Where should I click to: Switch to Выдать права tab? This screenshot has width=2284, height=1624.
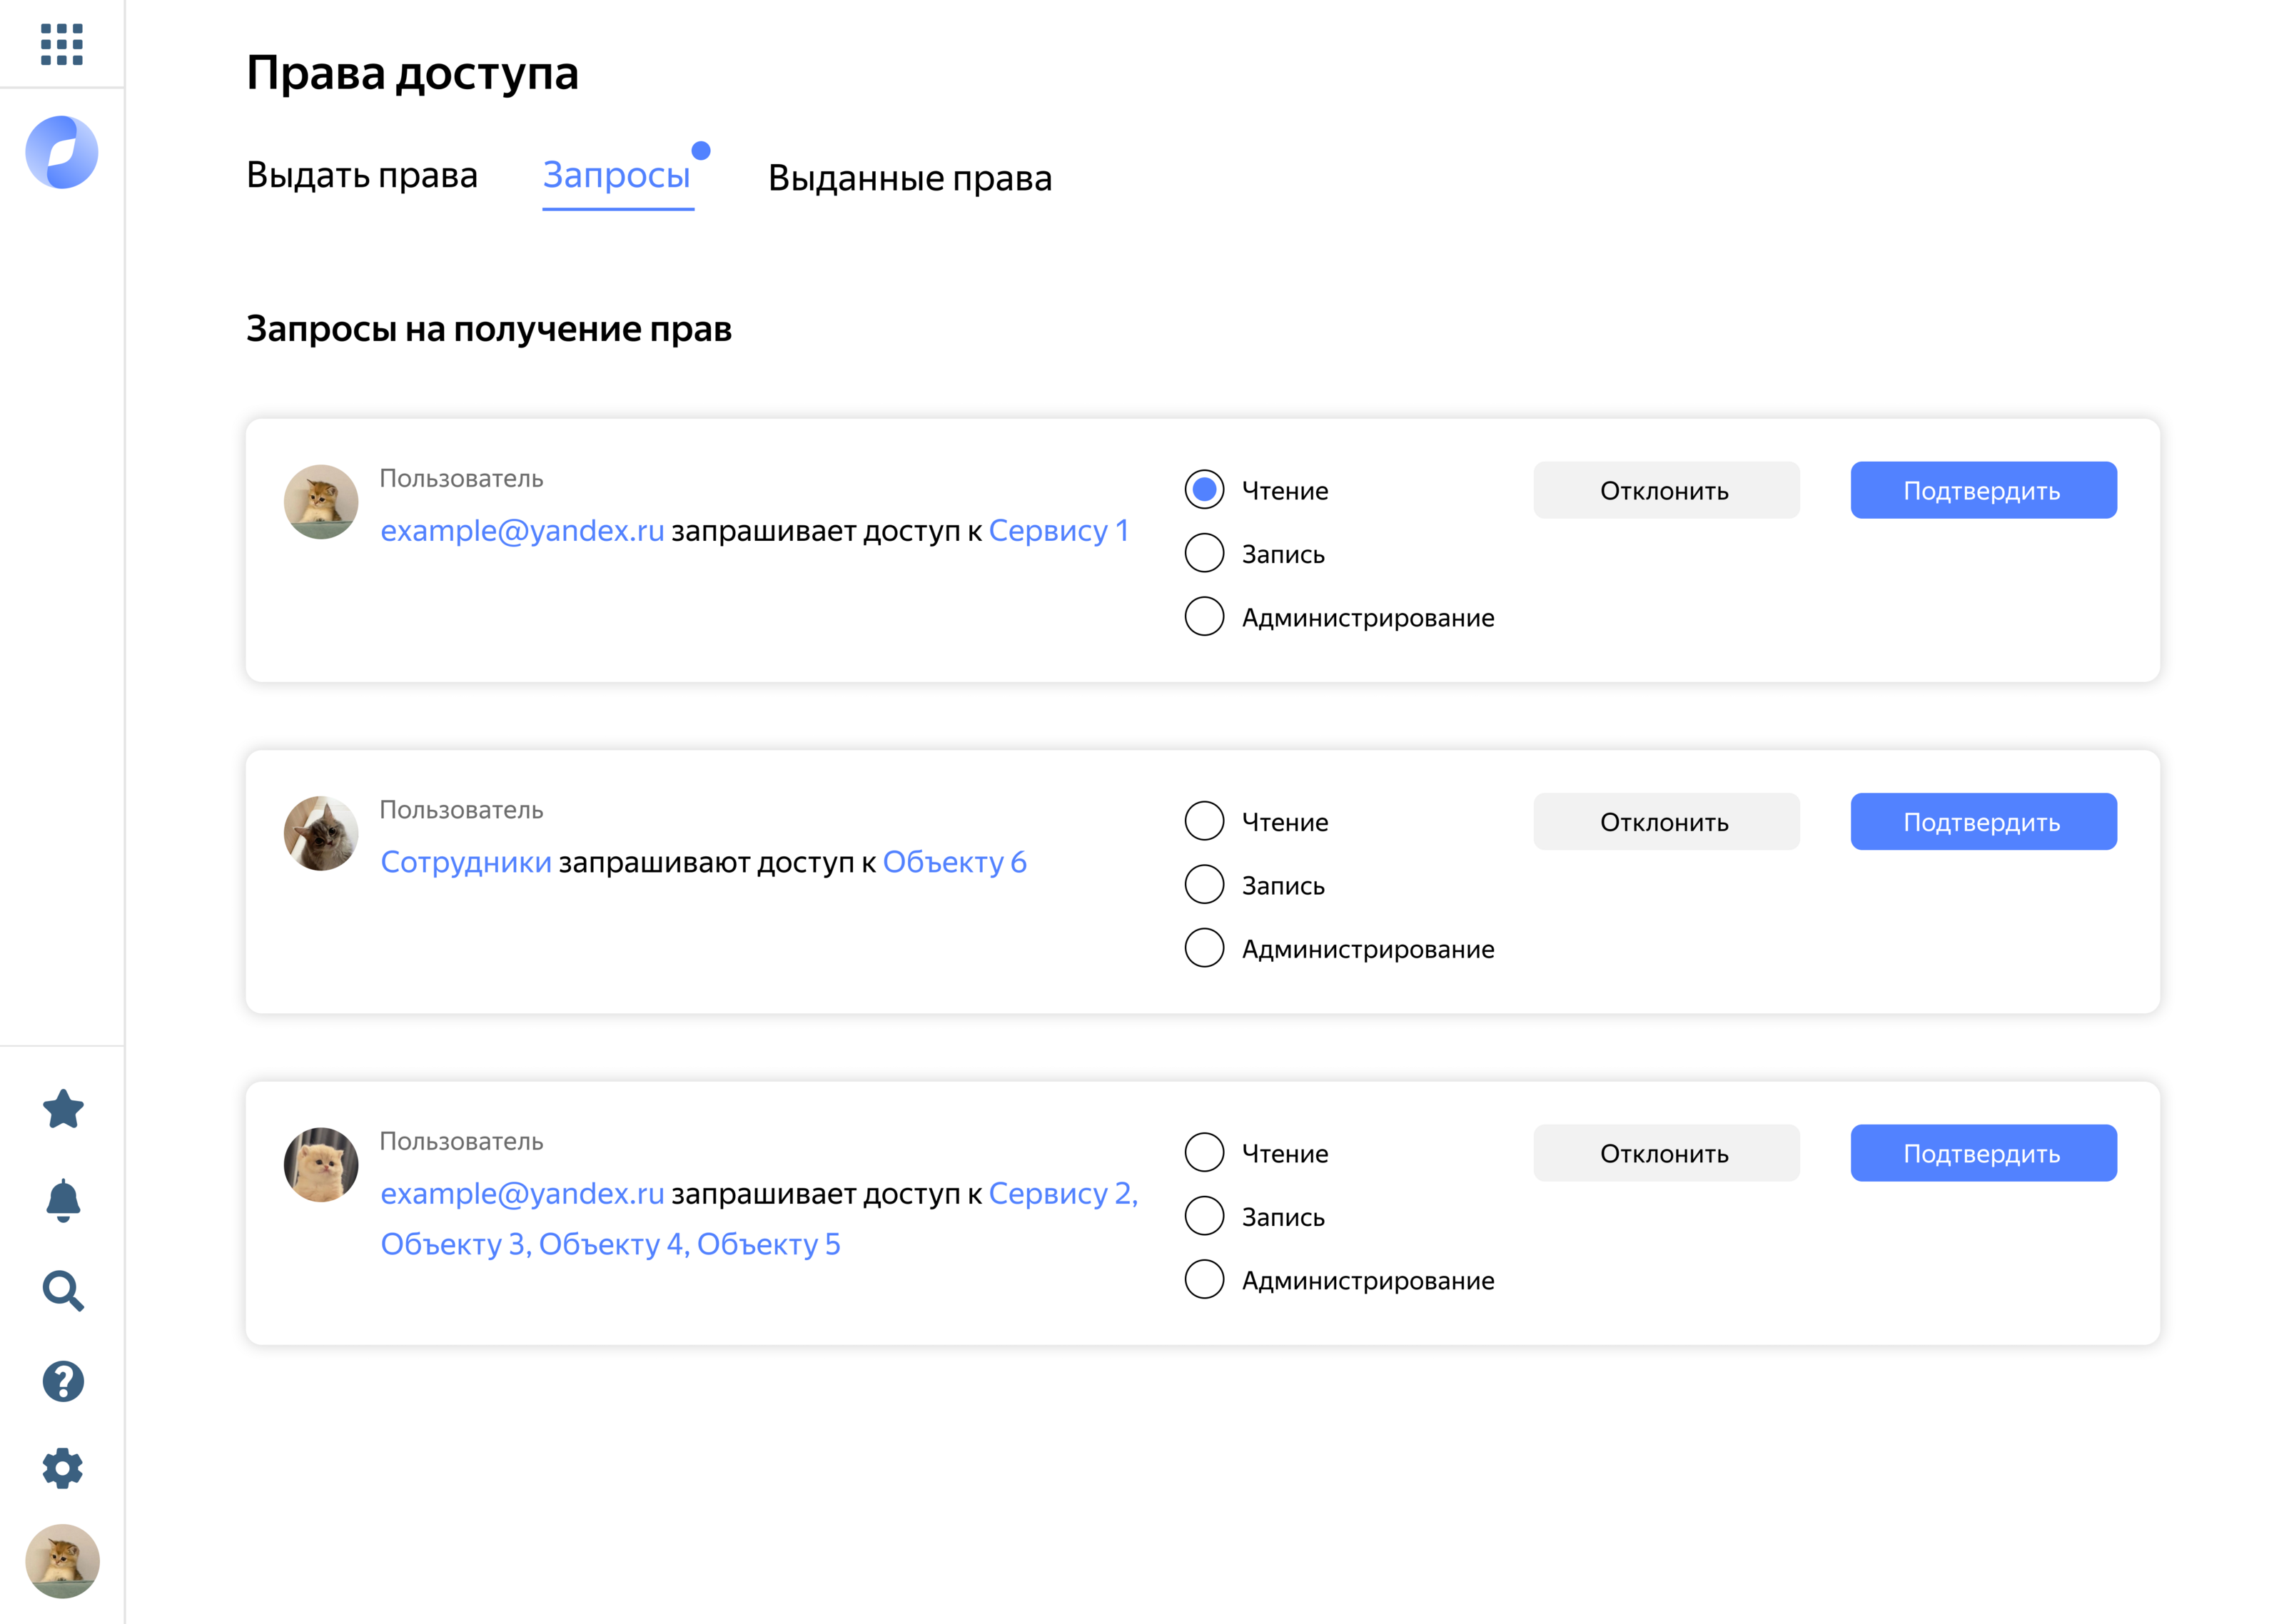(x=362, y=175)
